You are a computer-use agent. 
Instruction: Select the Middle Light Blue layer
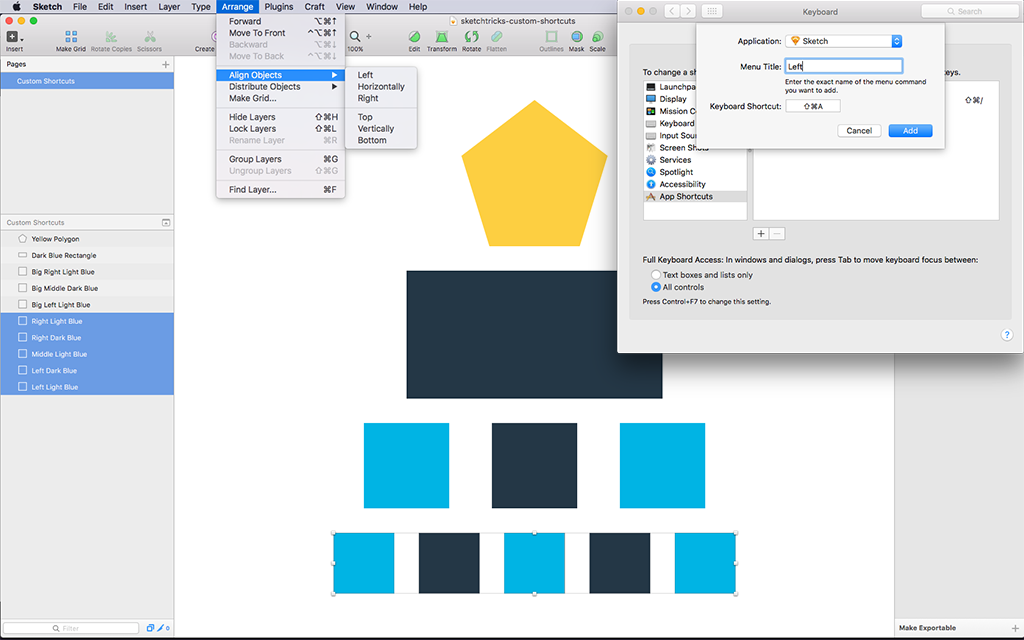click(x=88, y=354)
